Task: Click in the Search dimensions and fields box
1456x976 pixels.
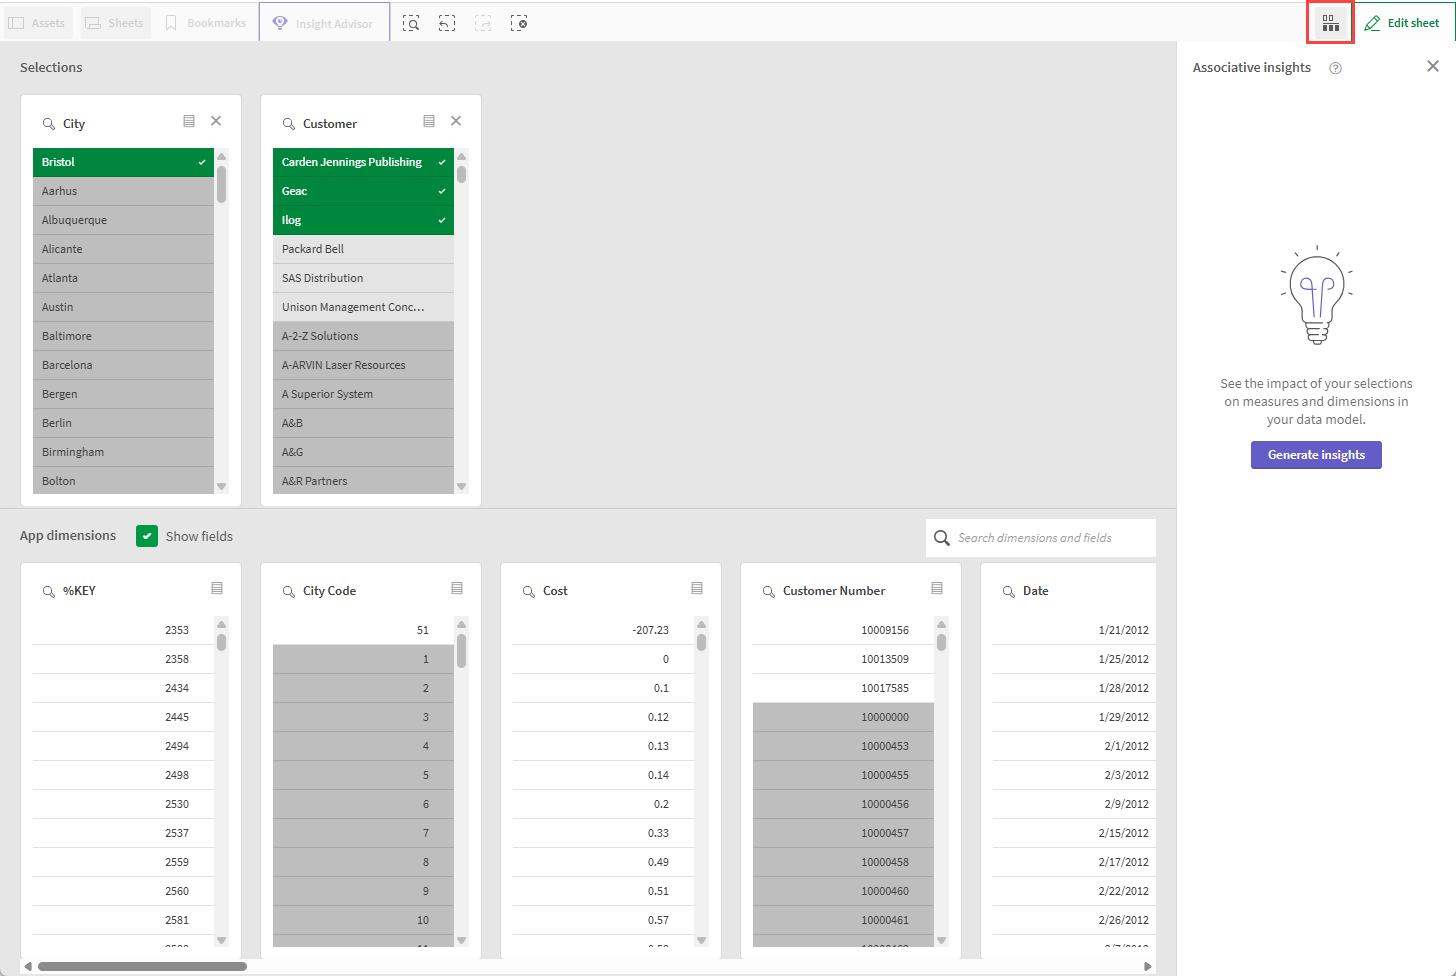Action: coord(1040,538)
